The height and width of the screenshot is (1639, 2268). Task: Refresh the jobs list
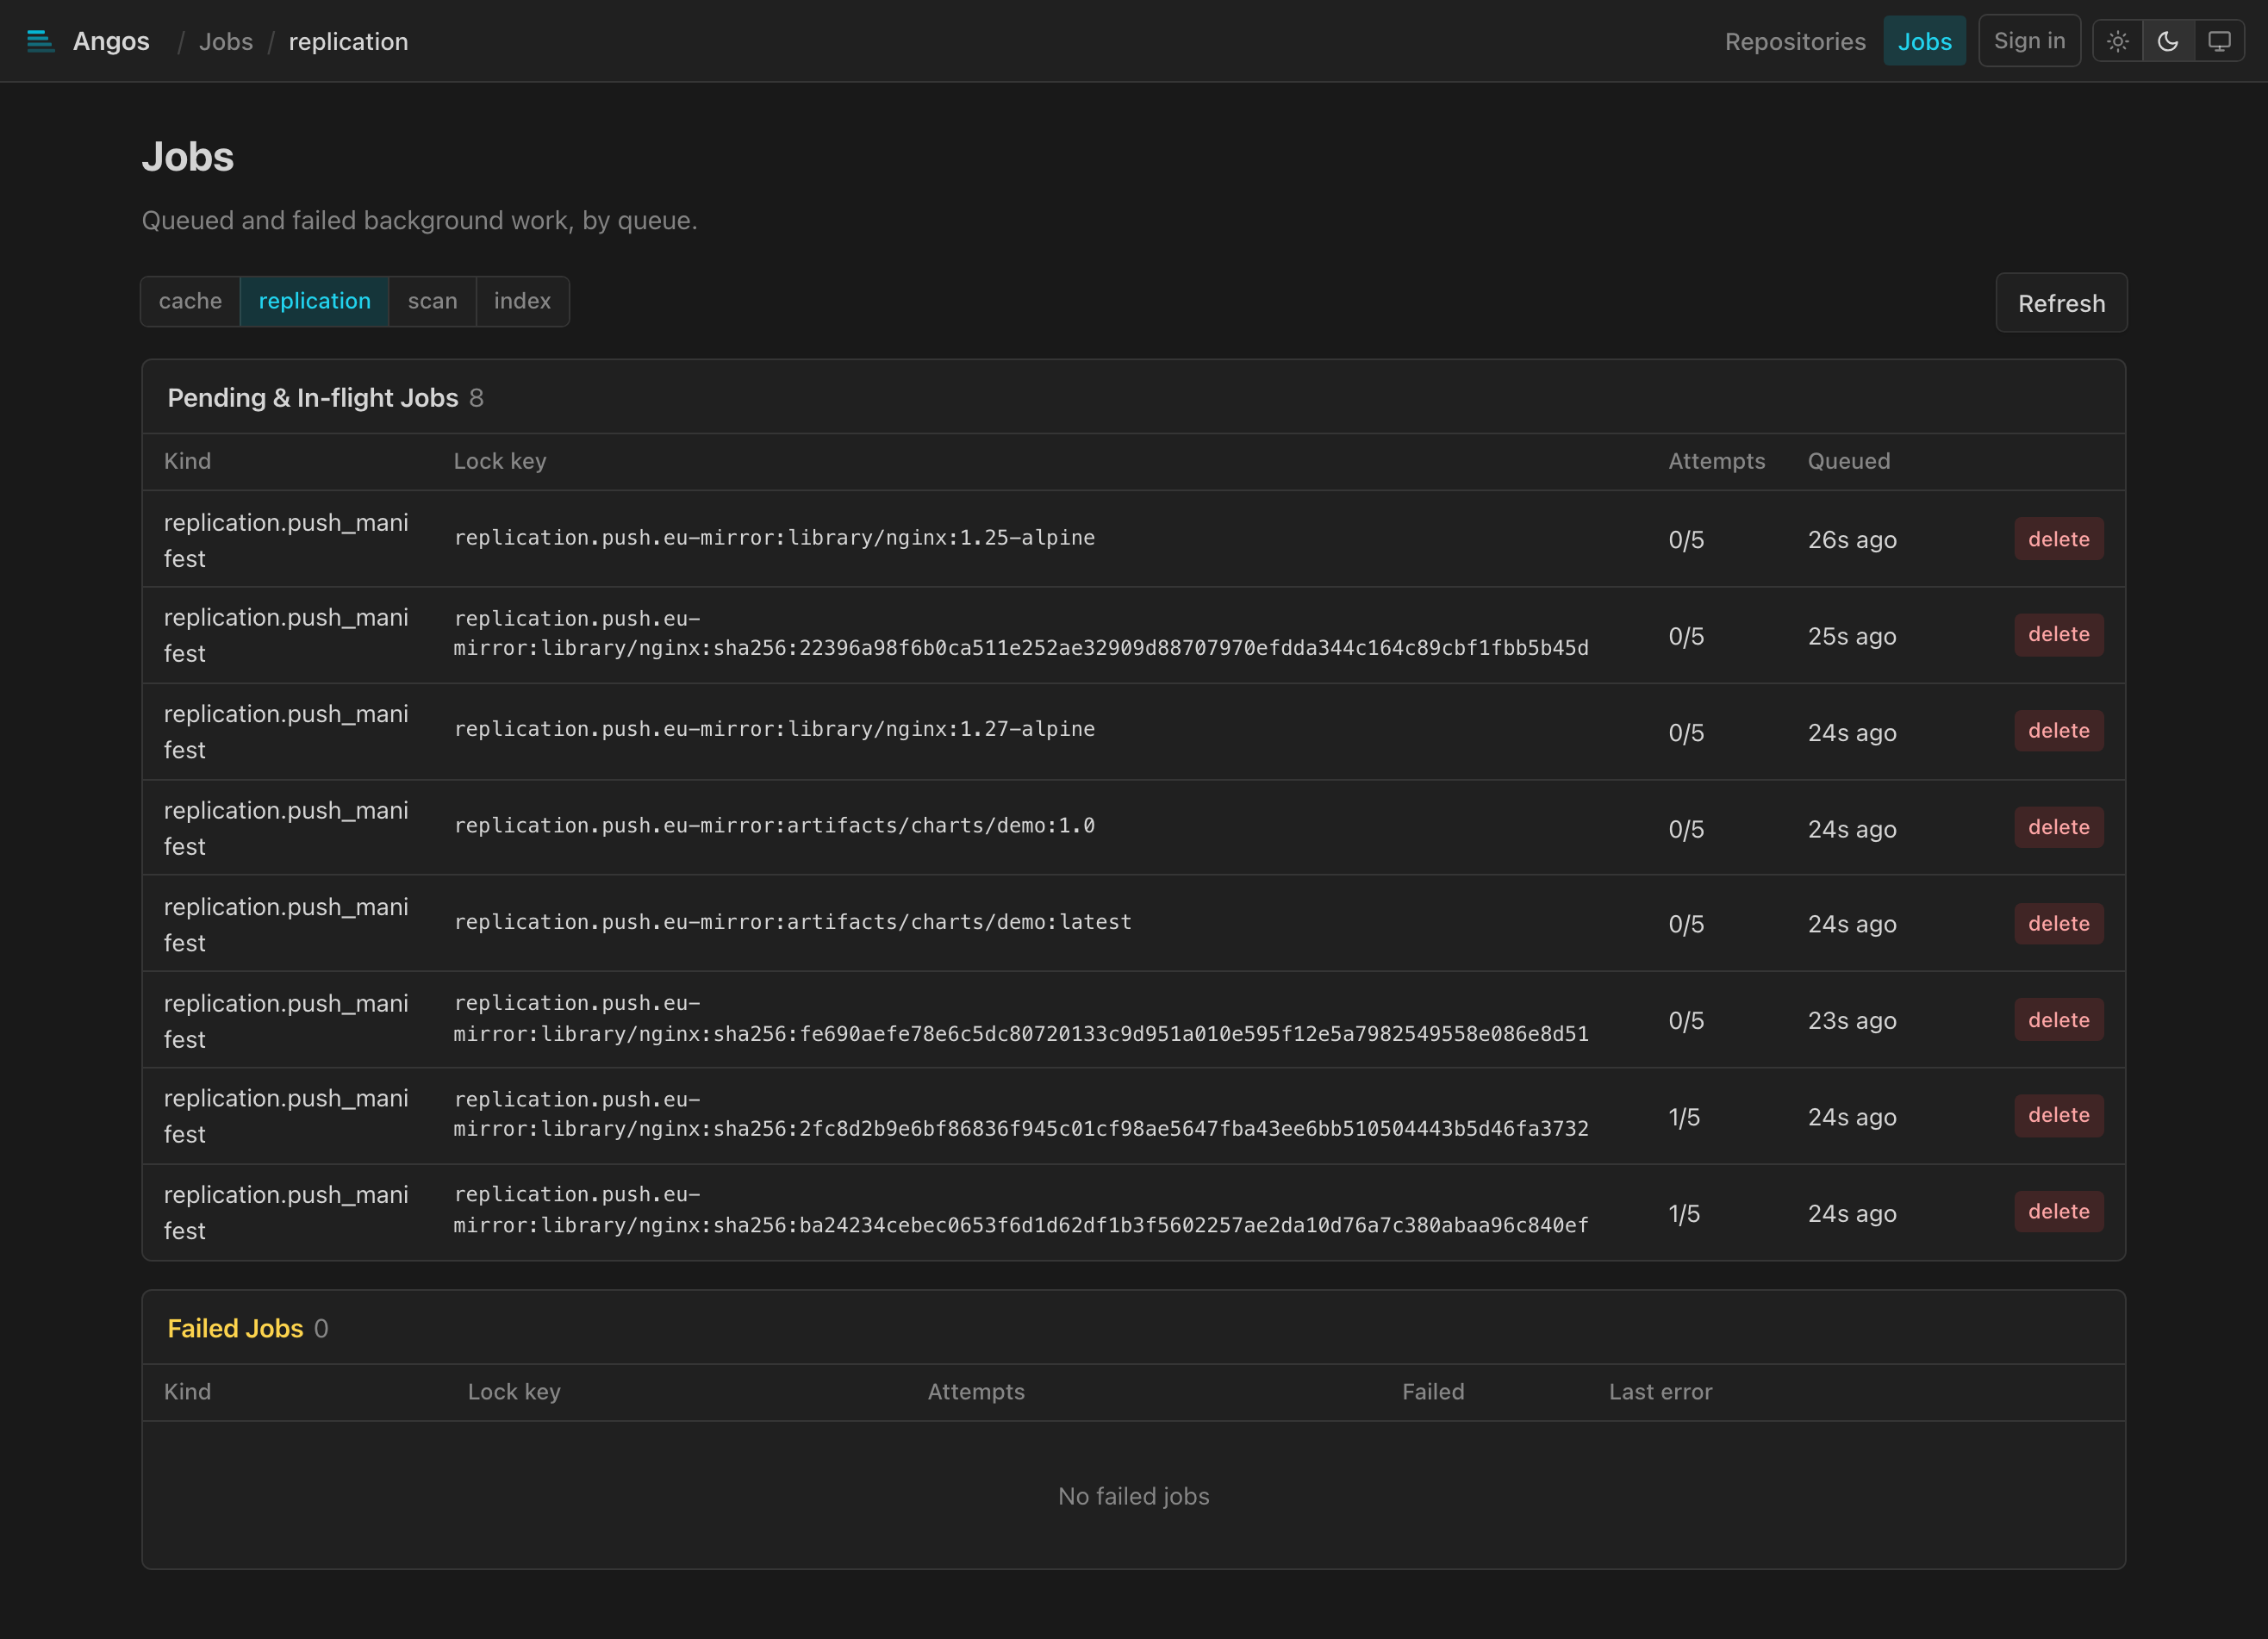click(2061, 303)
